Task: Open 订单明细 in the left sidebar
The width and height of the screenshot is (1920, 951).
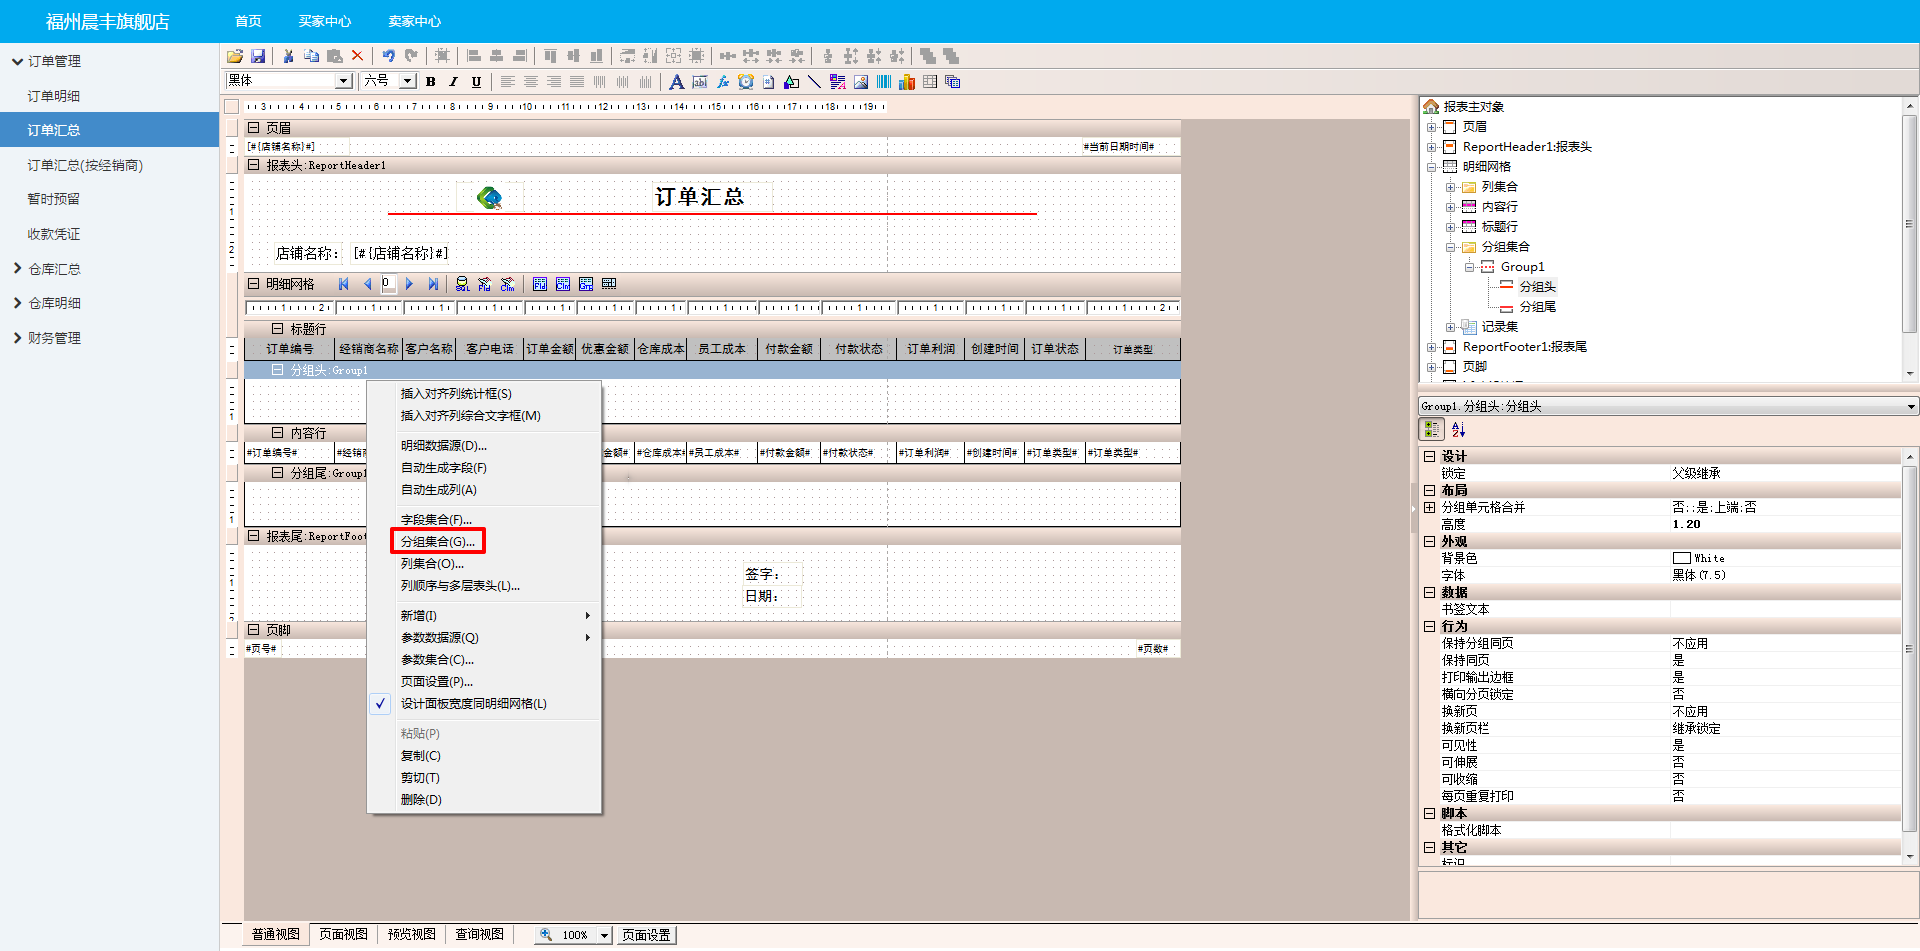Action: [x=54, y=96]
